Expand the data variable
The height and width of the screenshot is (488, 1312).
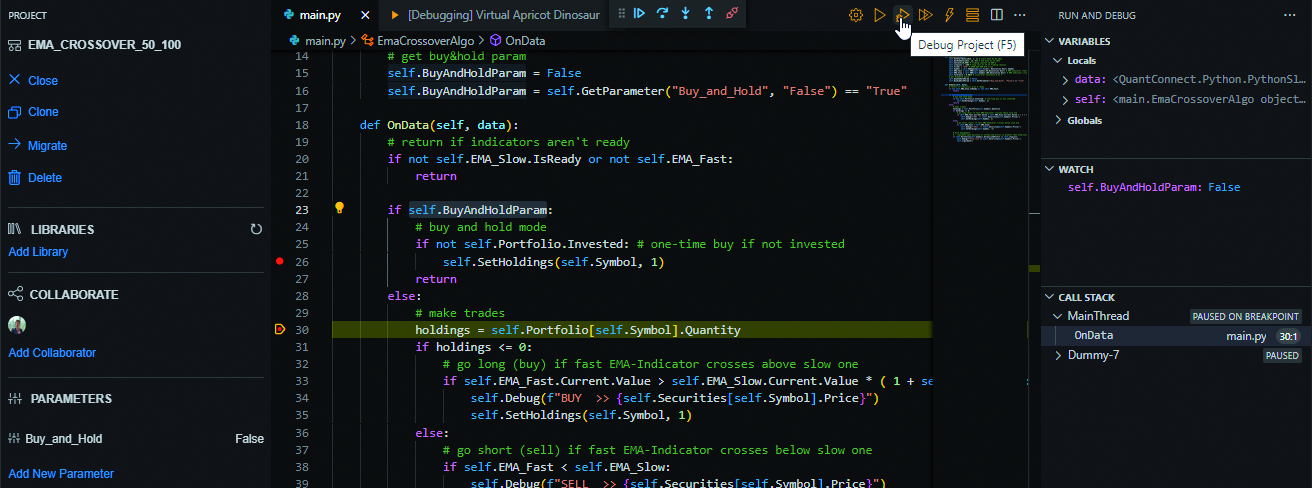(1066, 80)
